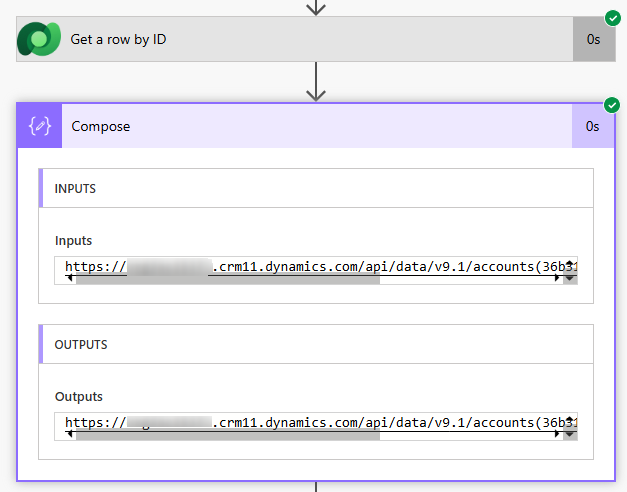Click Outputs scrollbar left arrow

(x=70, y=436)
